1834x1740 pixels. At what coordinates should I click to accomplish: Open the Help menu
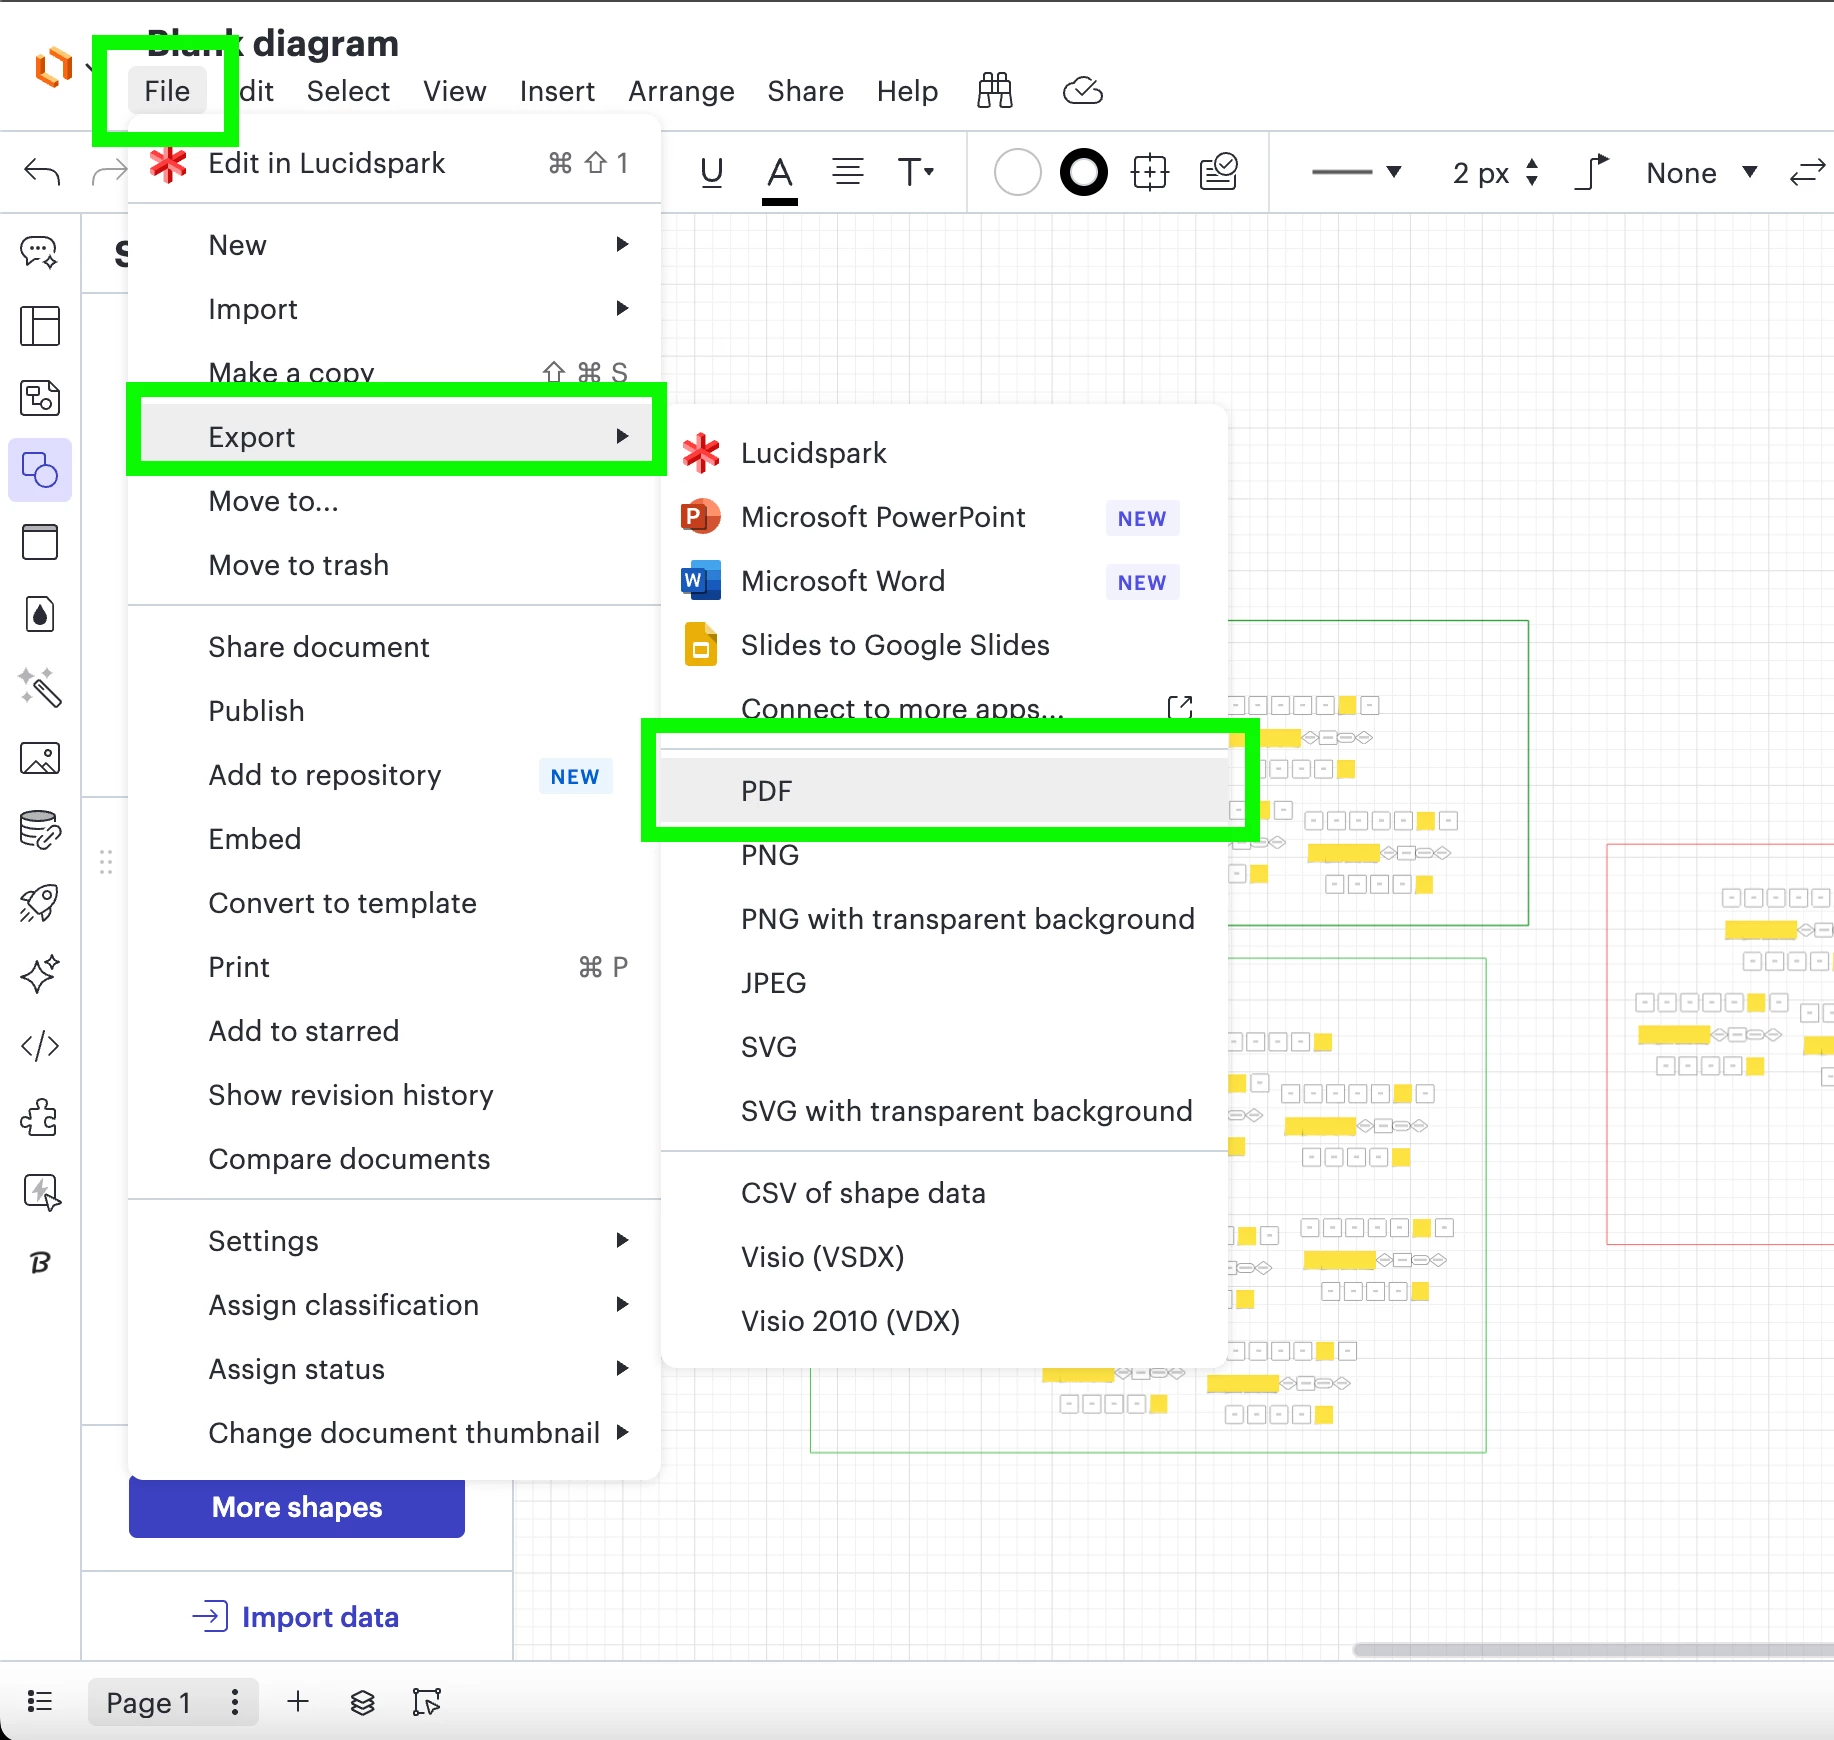(x=908, y=91)
